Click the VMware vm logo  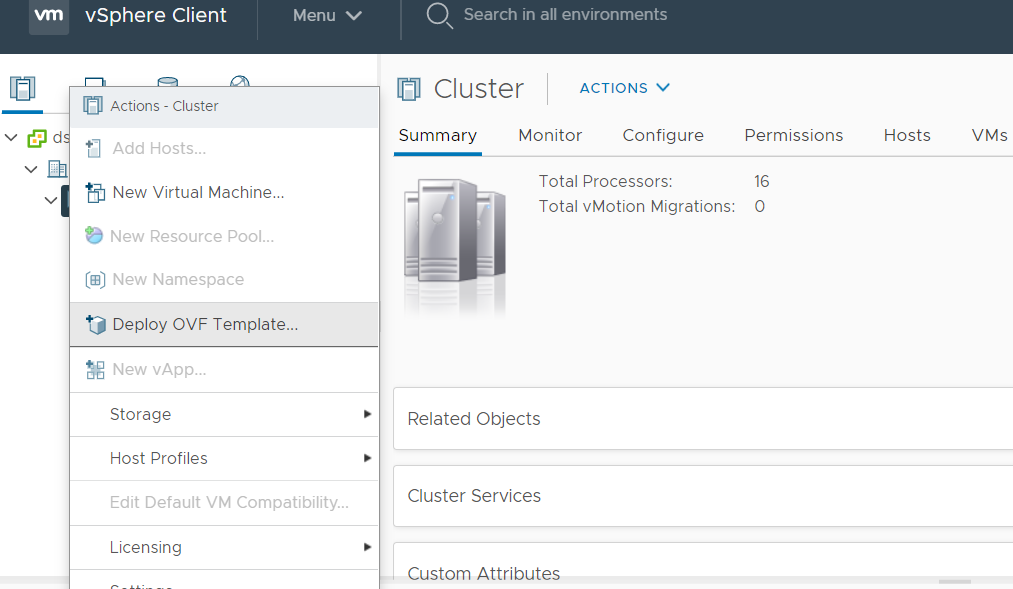tap(49, 15)
